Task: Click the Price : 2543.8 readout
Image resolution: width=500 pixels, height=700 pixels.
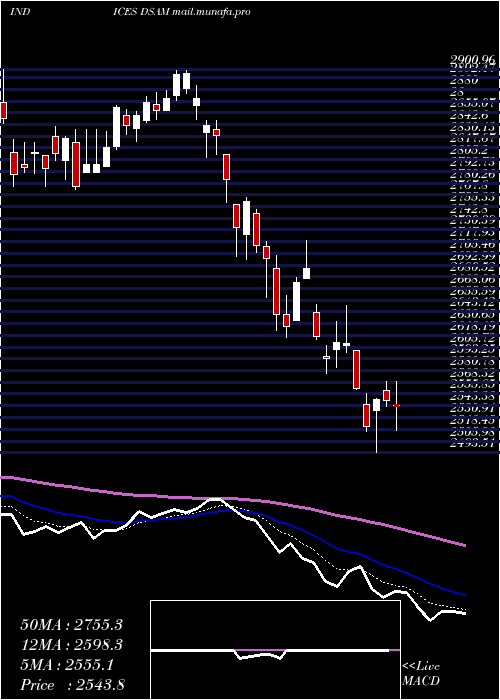Action: point(72,685)
